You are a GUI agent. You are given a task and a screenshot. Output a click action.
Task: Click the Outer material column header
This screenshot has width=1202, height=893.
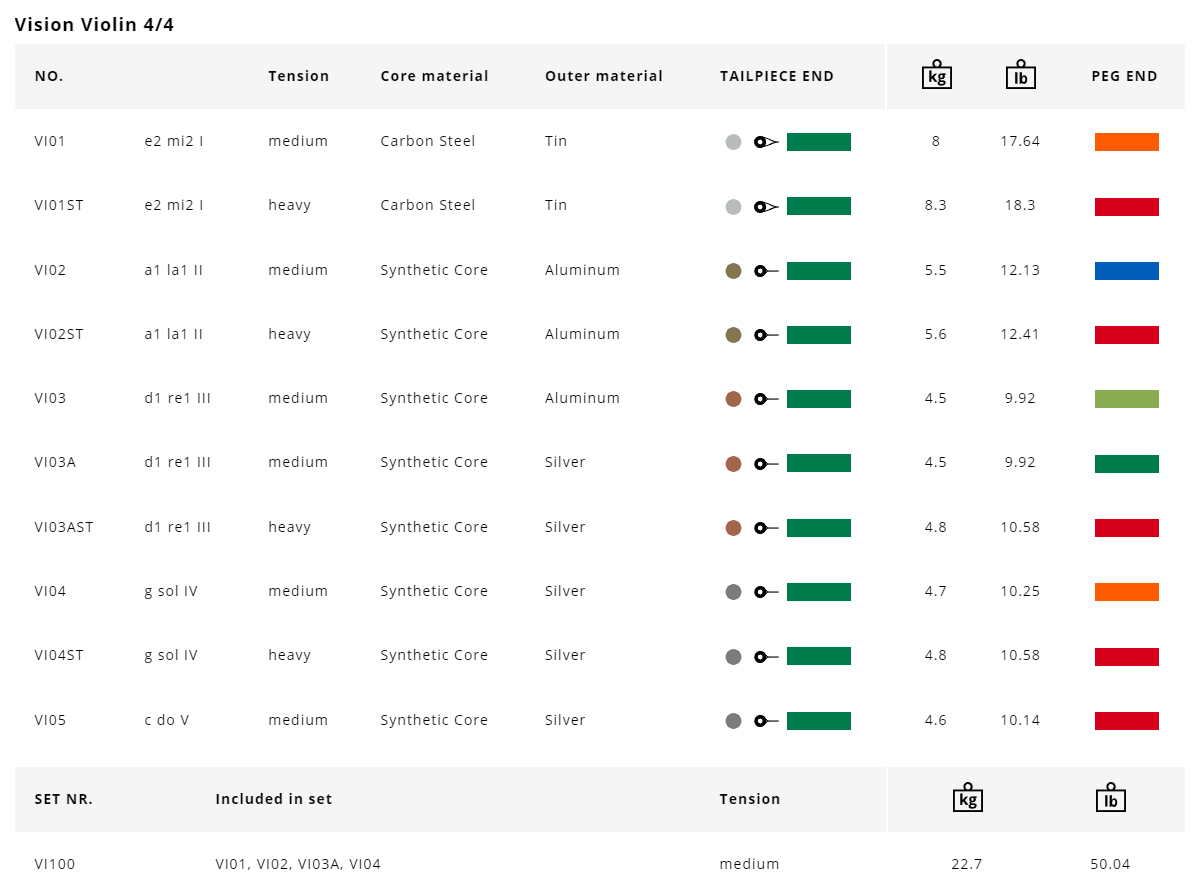tap(603, 76)
